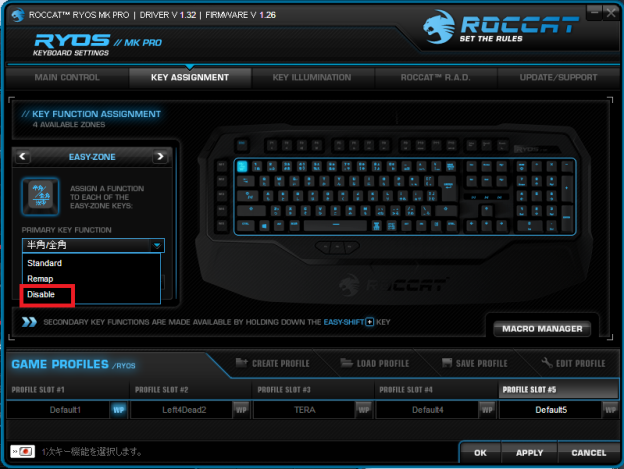The width and height of the screenshot is (624, 469).
Task: Collapse the Primary Key Function dropdown arrow
Action: click(158, 245)
